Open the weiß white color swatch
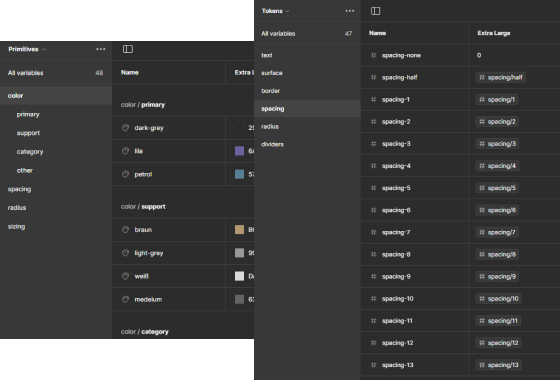 pyautogui.click(x=239, y=276)
